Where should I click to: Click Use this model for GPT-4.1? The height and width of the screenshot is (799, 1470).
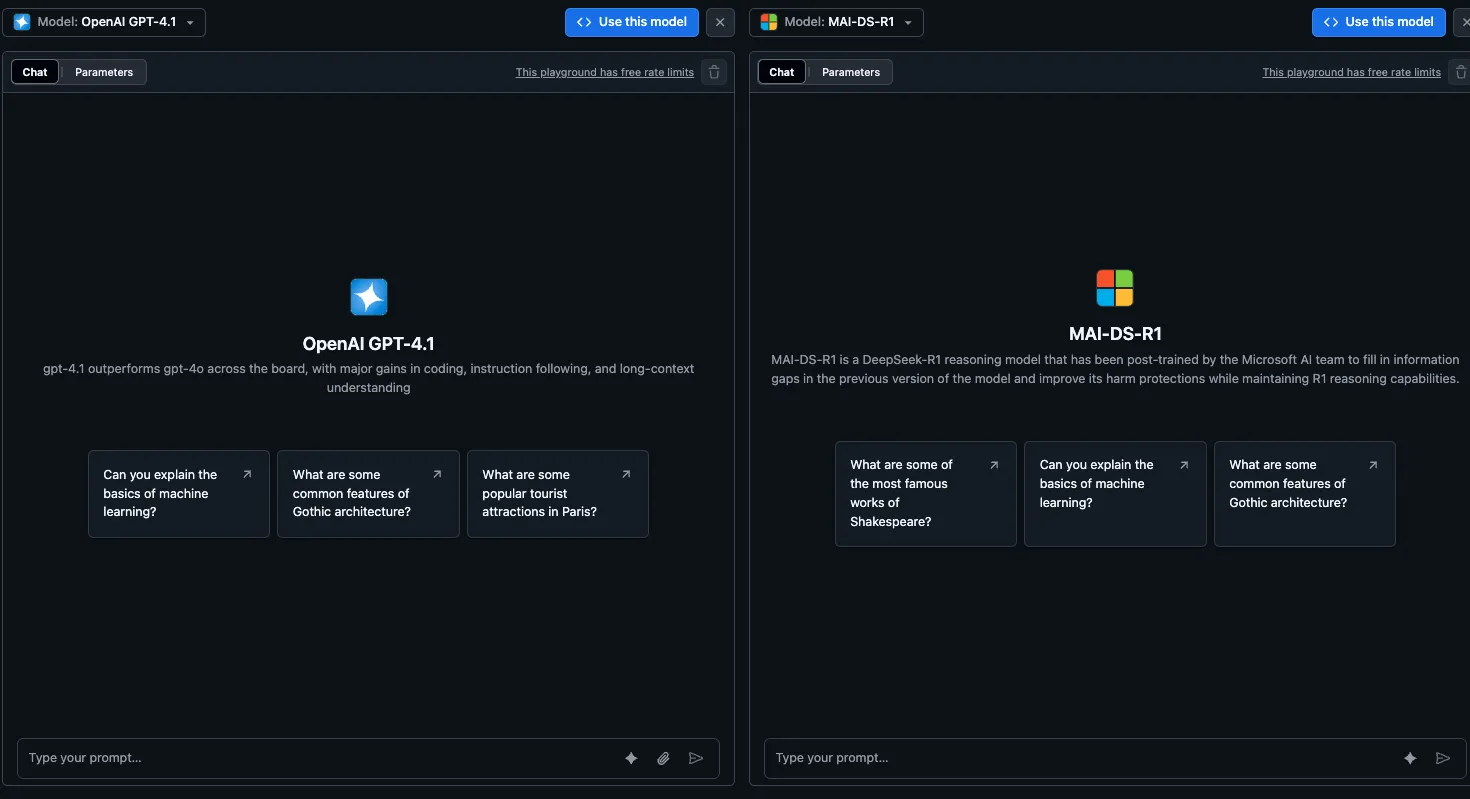631,21
